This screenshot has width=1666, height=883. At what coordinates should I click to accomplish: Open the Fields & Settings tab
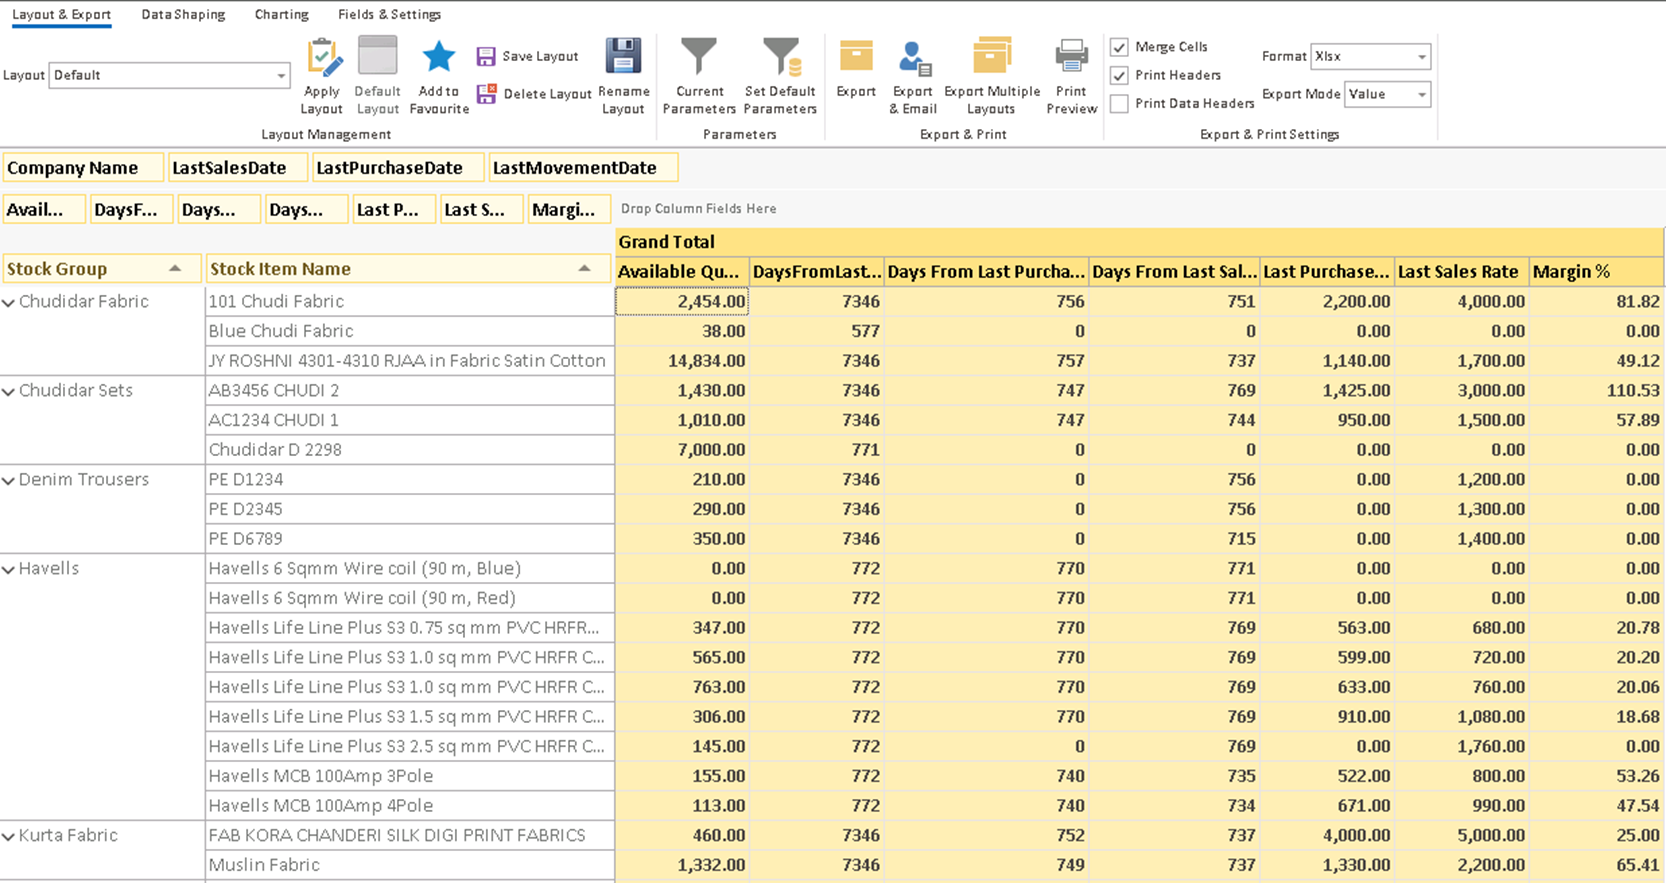pyautogui.click(x=389, y=15)
